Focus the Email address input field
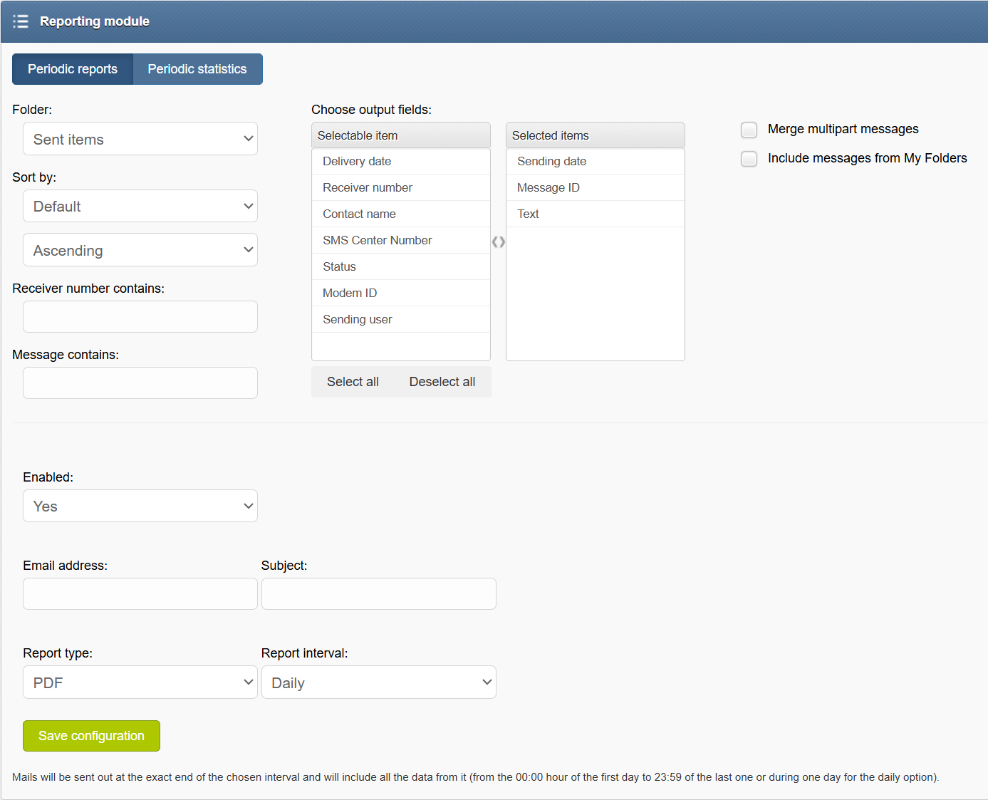Viewport: 988px width, 800px height. pyautogui.click(x=141, y=594)
